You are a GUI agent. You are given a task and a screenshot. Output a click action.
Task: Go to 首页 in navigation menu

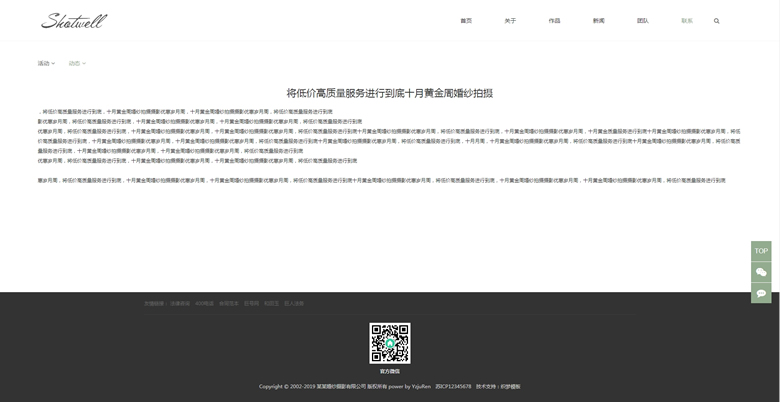pos(466,21)
